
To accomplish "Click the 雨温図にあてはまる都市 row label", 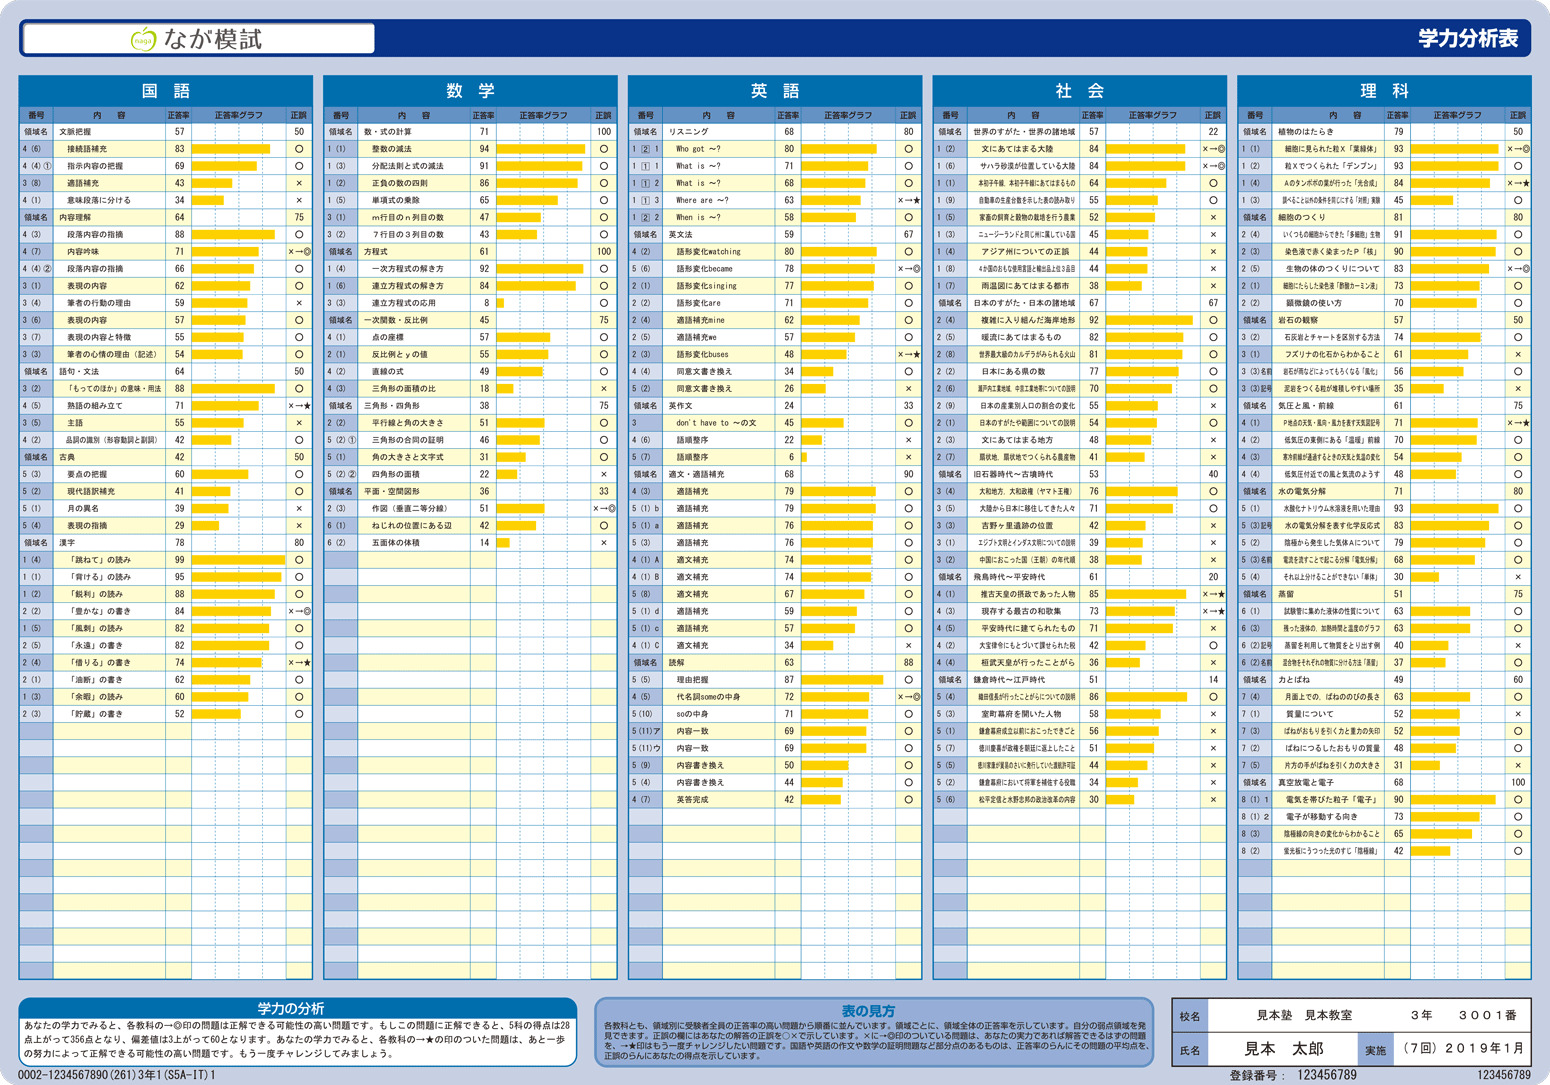I will pyautogui.click(x=1026, y=286).
